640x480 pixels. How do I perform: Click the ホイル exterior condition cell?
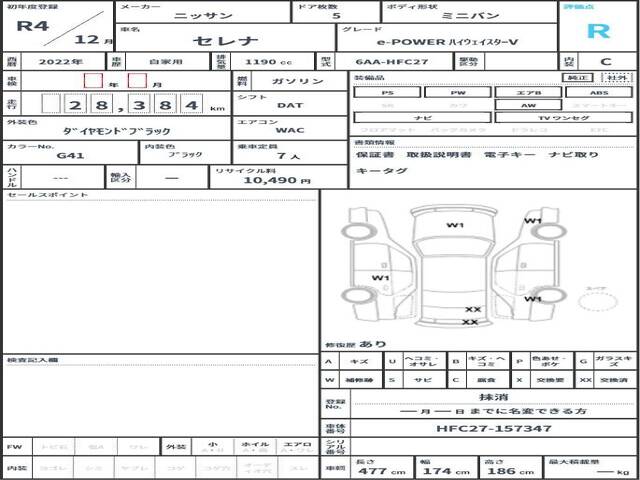pos(255,447)
